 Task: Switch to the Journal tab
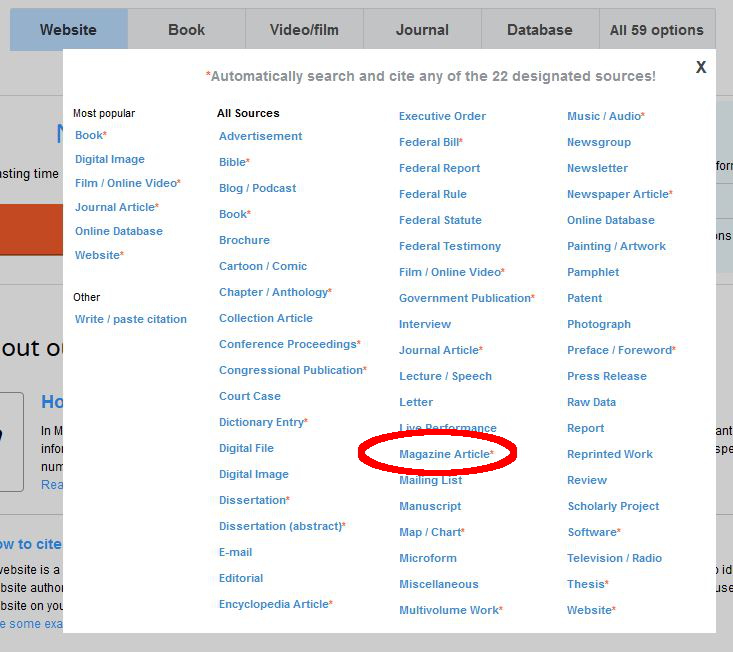pyautogui.click(x=422, y=30)
